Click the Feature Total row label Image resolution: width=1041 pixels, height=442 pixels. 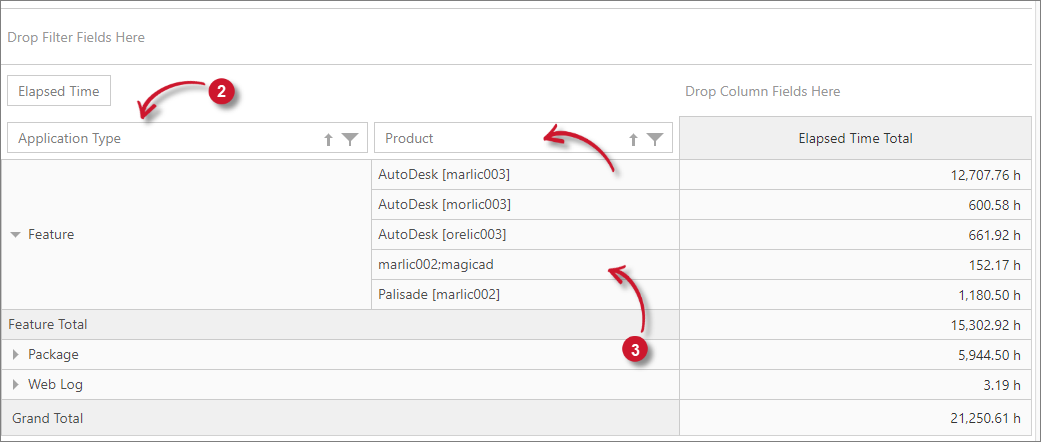48,325
